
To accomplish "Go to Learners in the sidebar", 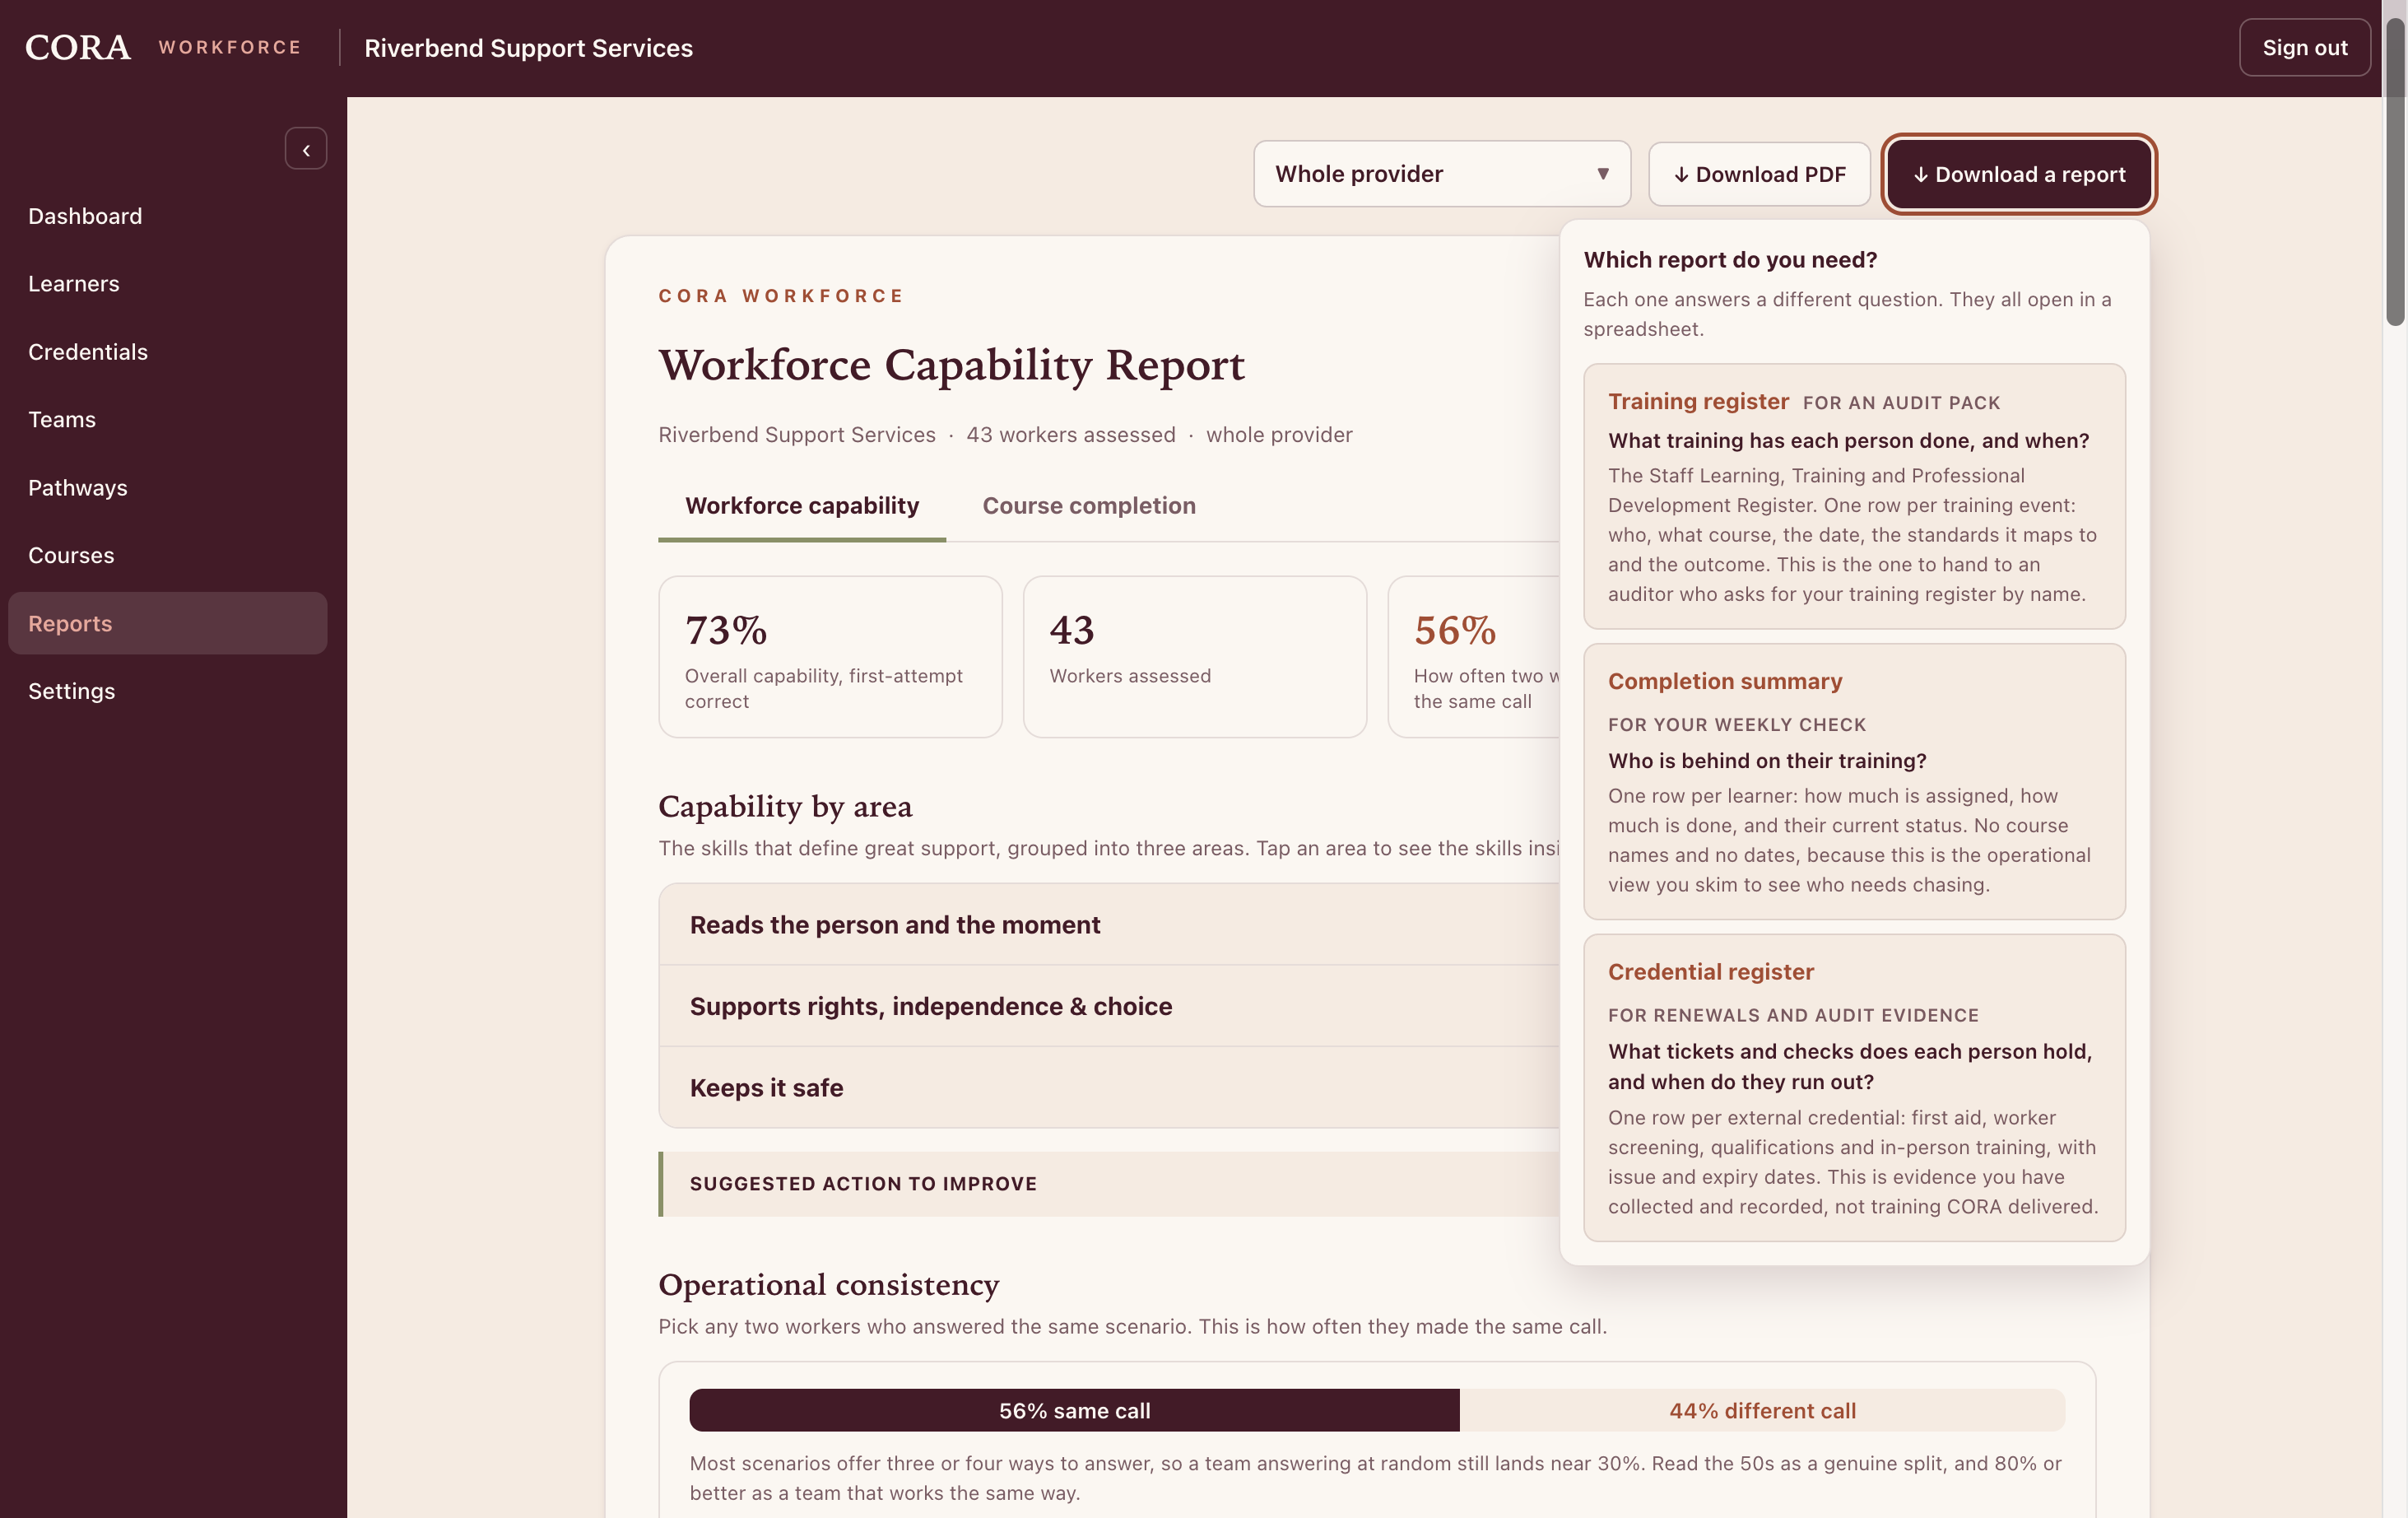I will click(x=167, y=284).
